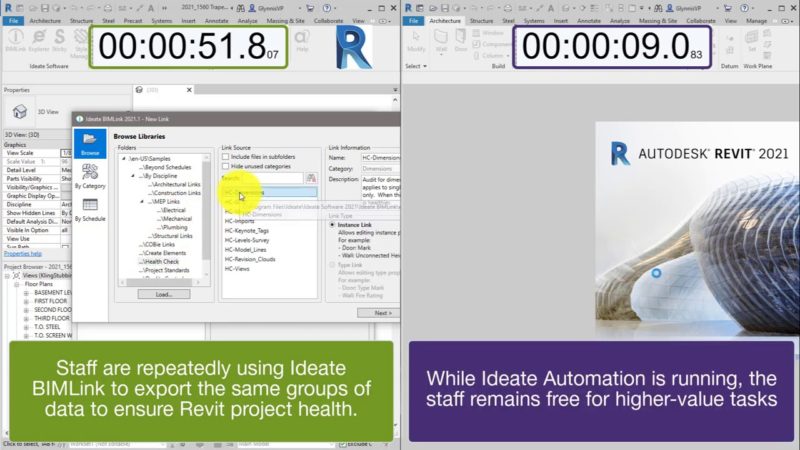Select the By Category icon
Screen dimensions: 800x450
point(90,177)
